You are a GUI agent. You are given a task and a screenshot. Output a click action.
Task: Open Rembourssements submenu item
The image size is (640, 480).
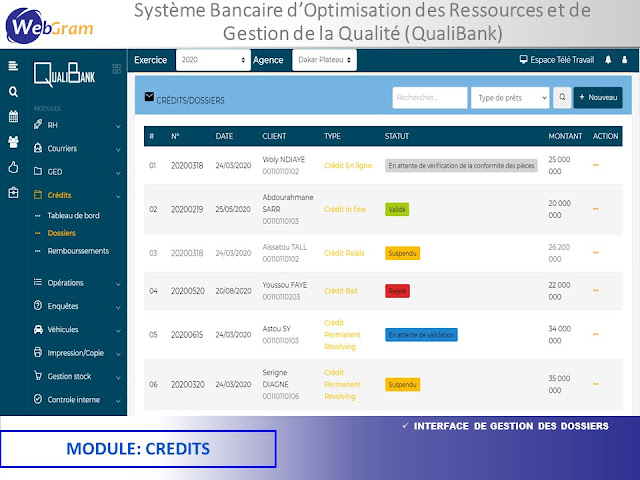click(x=78, y=251)
